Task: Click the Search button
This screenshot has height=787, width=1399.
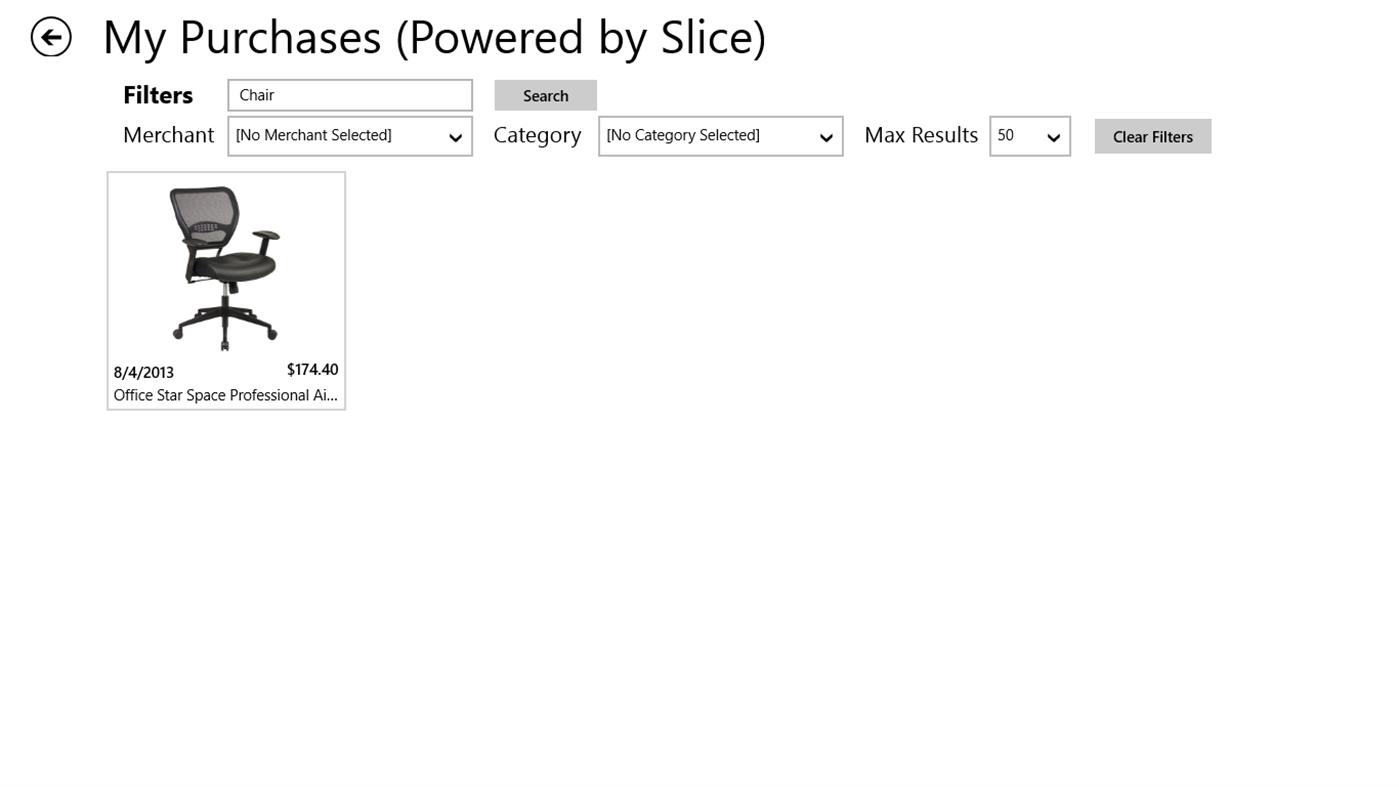Action: coord(545,94)
